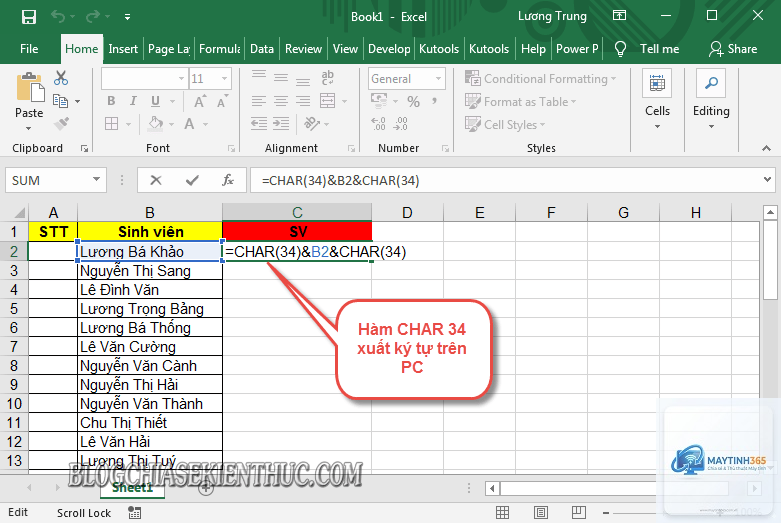Click Decrease Font Size icon
Image resolution: width=781 pixels, height=523 pixels.
pyautogui.click(x=222, y=102)
